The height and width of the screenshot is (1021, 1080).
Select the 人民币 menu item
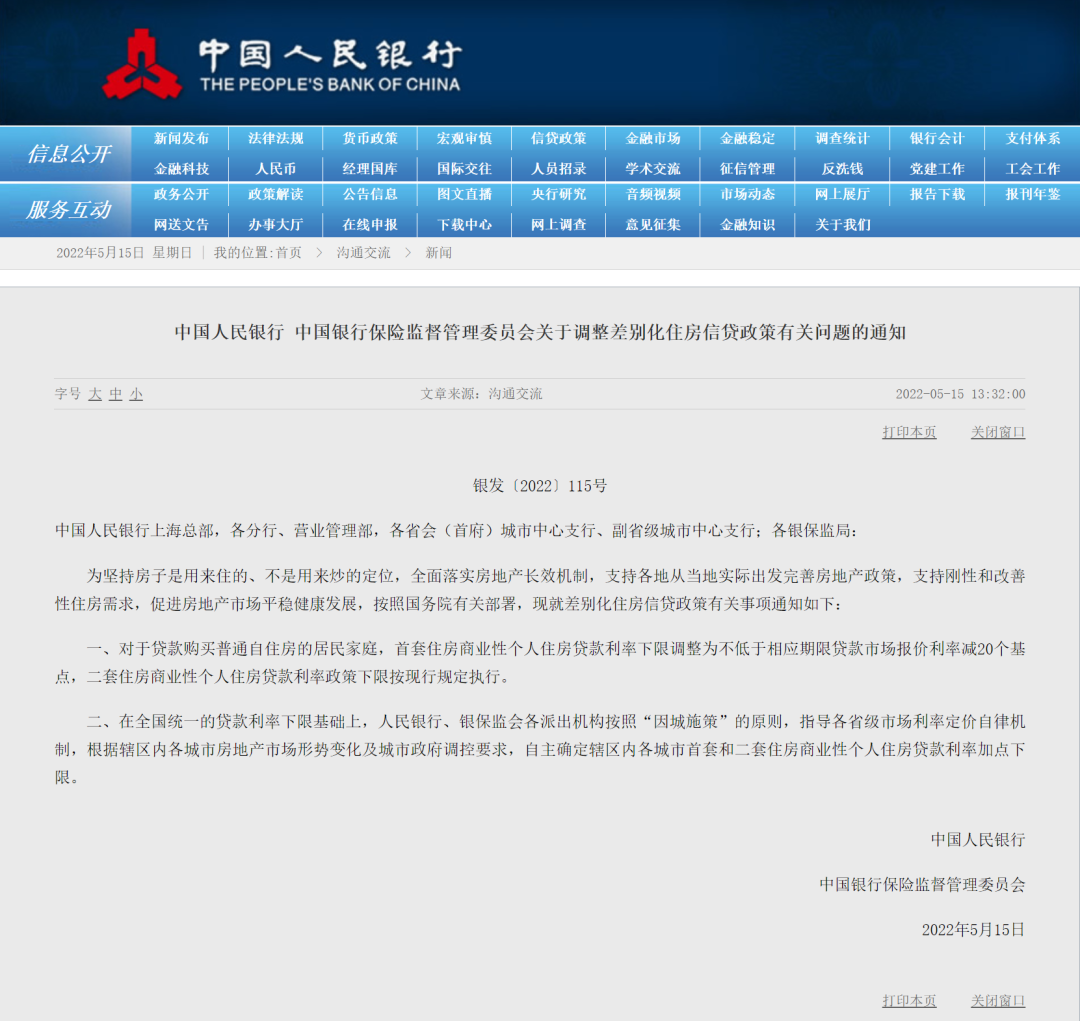pyautogui.click(x=276, y=169)
